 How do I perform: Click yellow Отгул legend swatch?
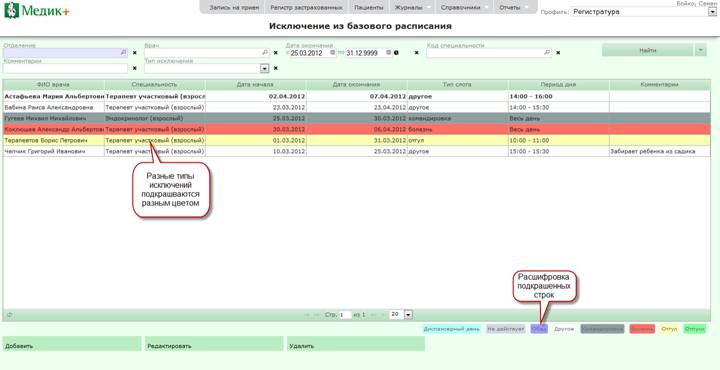pyautogui.click(x=669, y=329)
